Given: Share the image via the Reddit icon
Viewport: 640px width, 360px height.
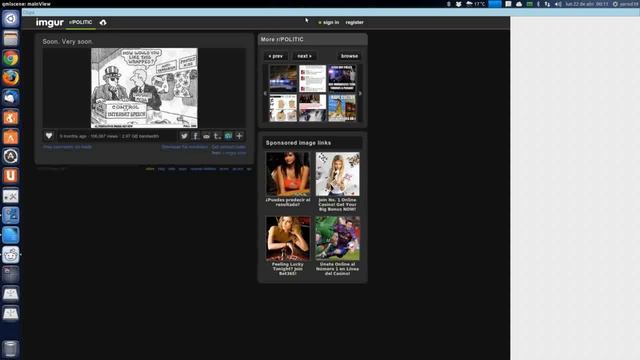Looking at the screenshot, I should coord(207,136).
